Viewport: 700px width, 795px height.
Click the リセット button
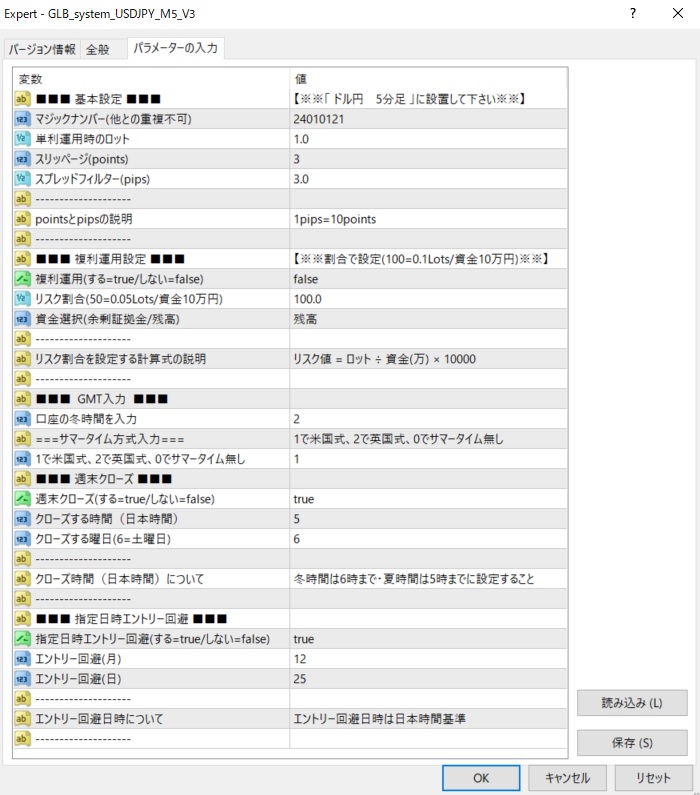click(654, 778)
